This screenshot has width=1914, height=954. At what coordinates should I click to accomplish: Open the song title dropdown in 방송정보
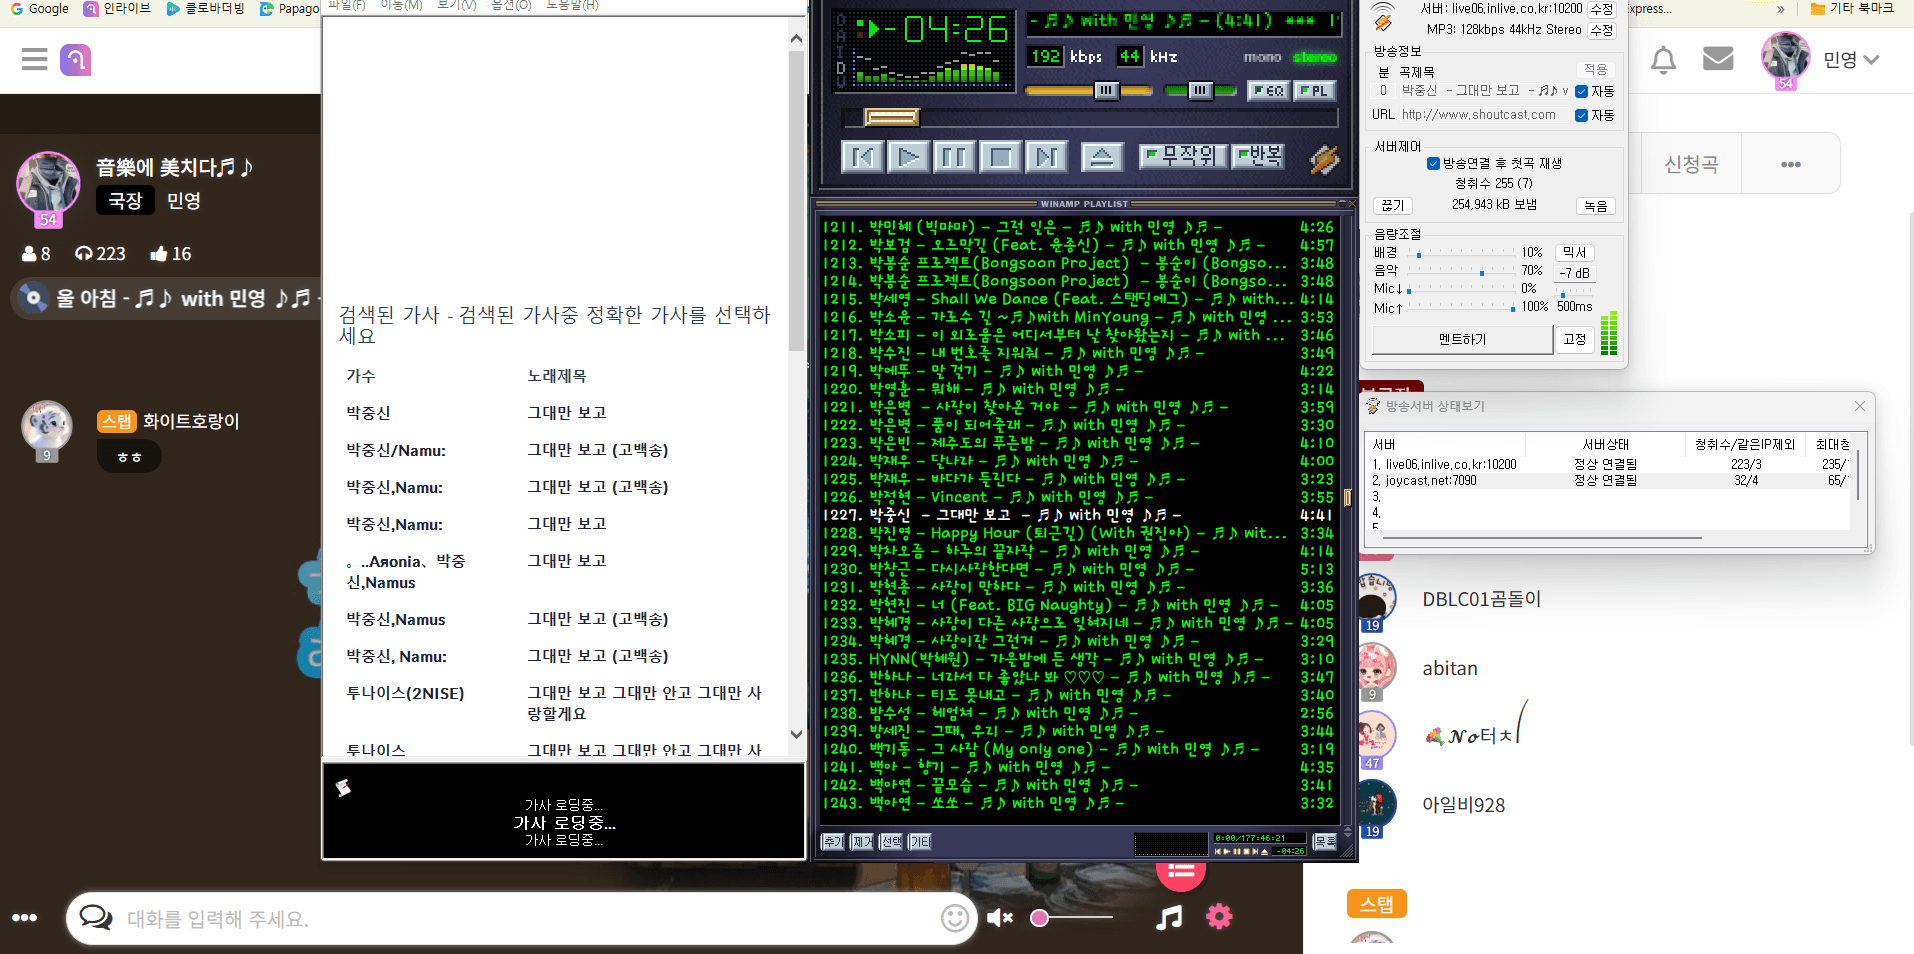coord(1565,91)
